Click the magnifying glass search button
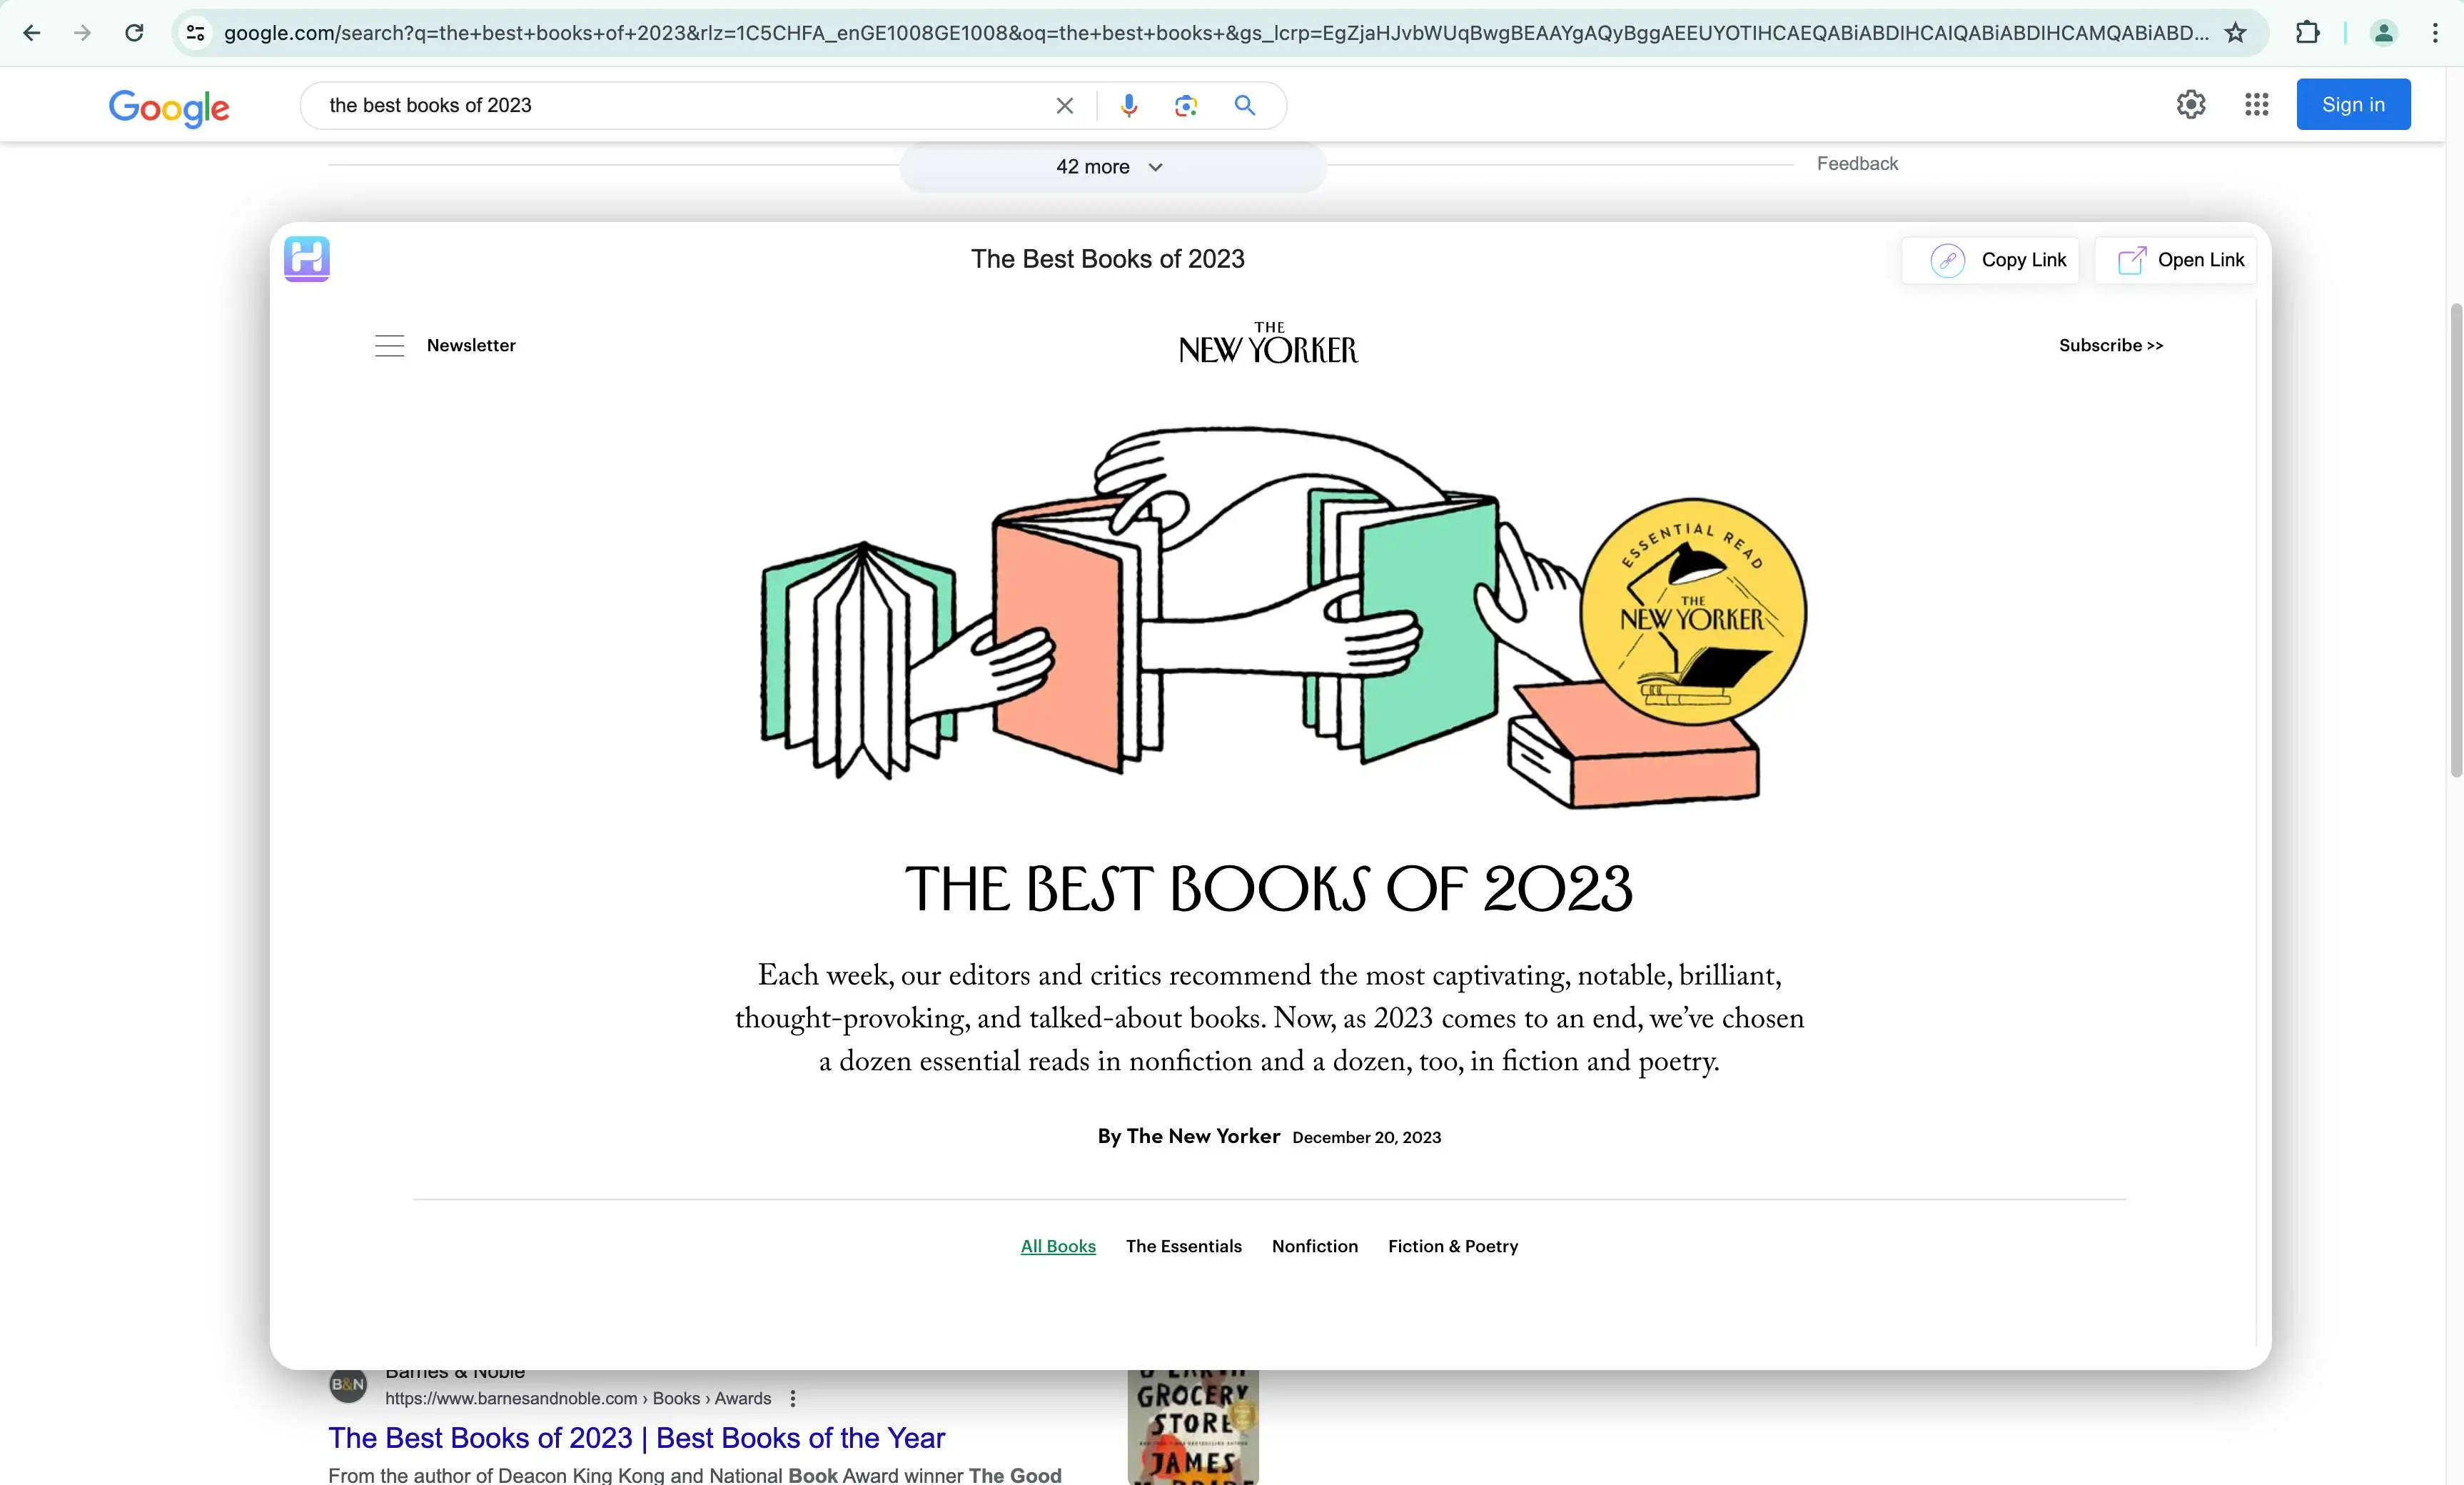 tap(1245, 105)
